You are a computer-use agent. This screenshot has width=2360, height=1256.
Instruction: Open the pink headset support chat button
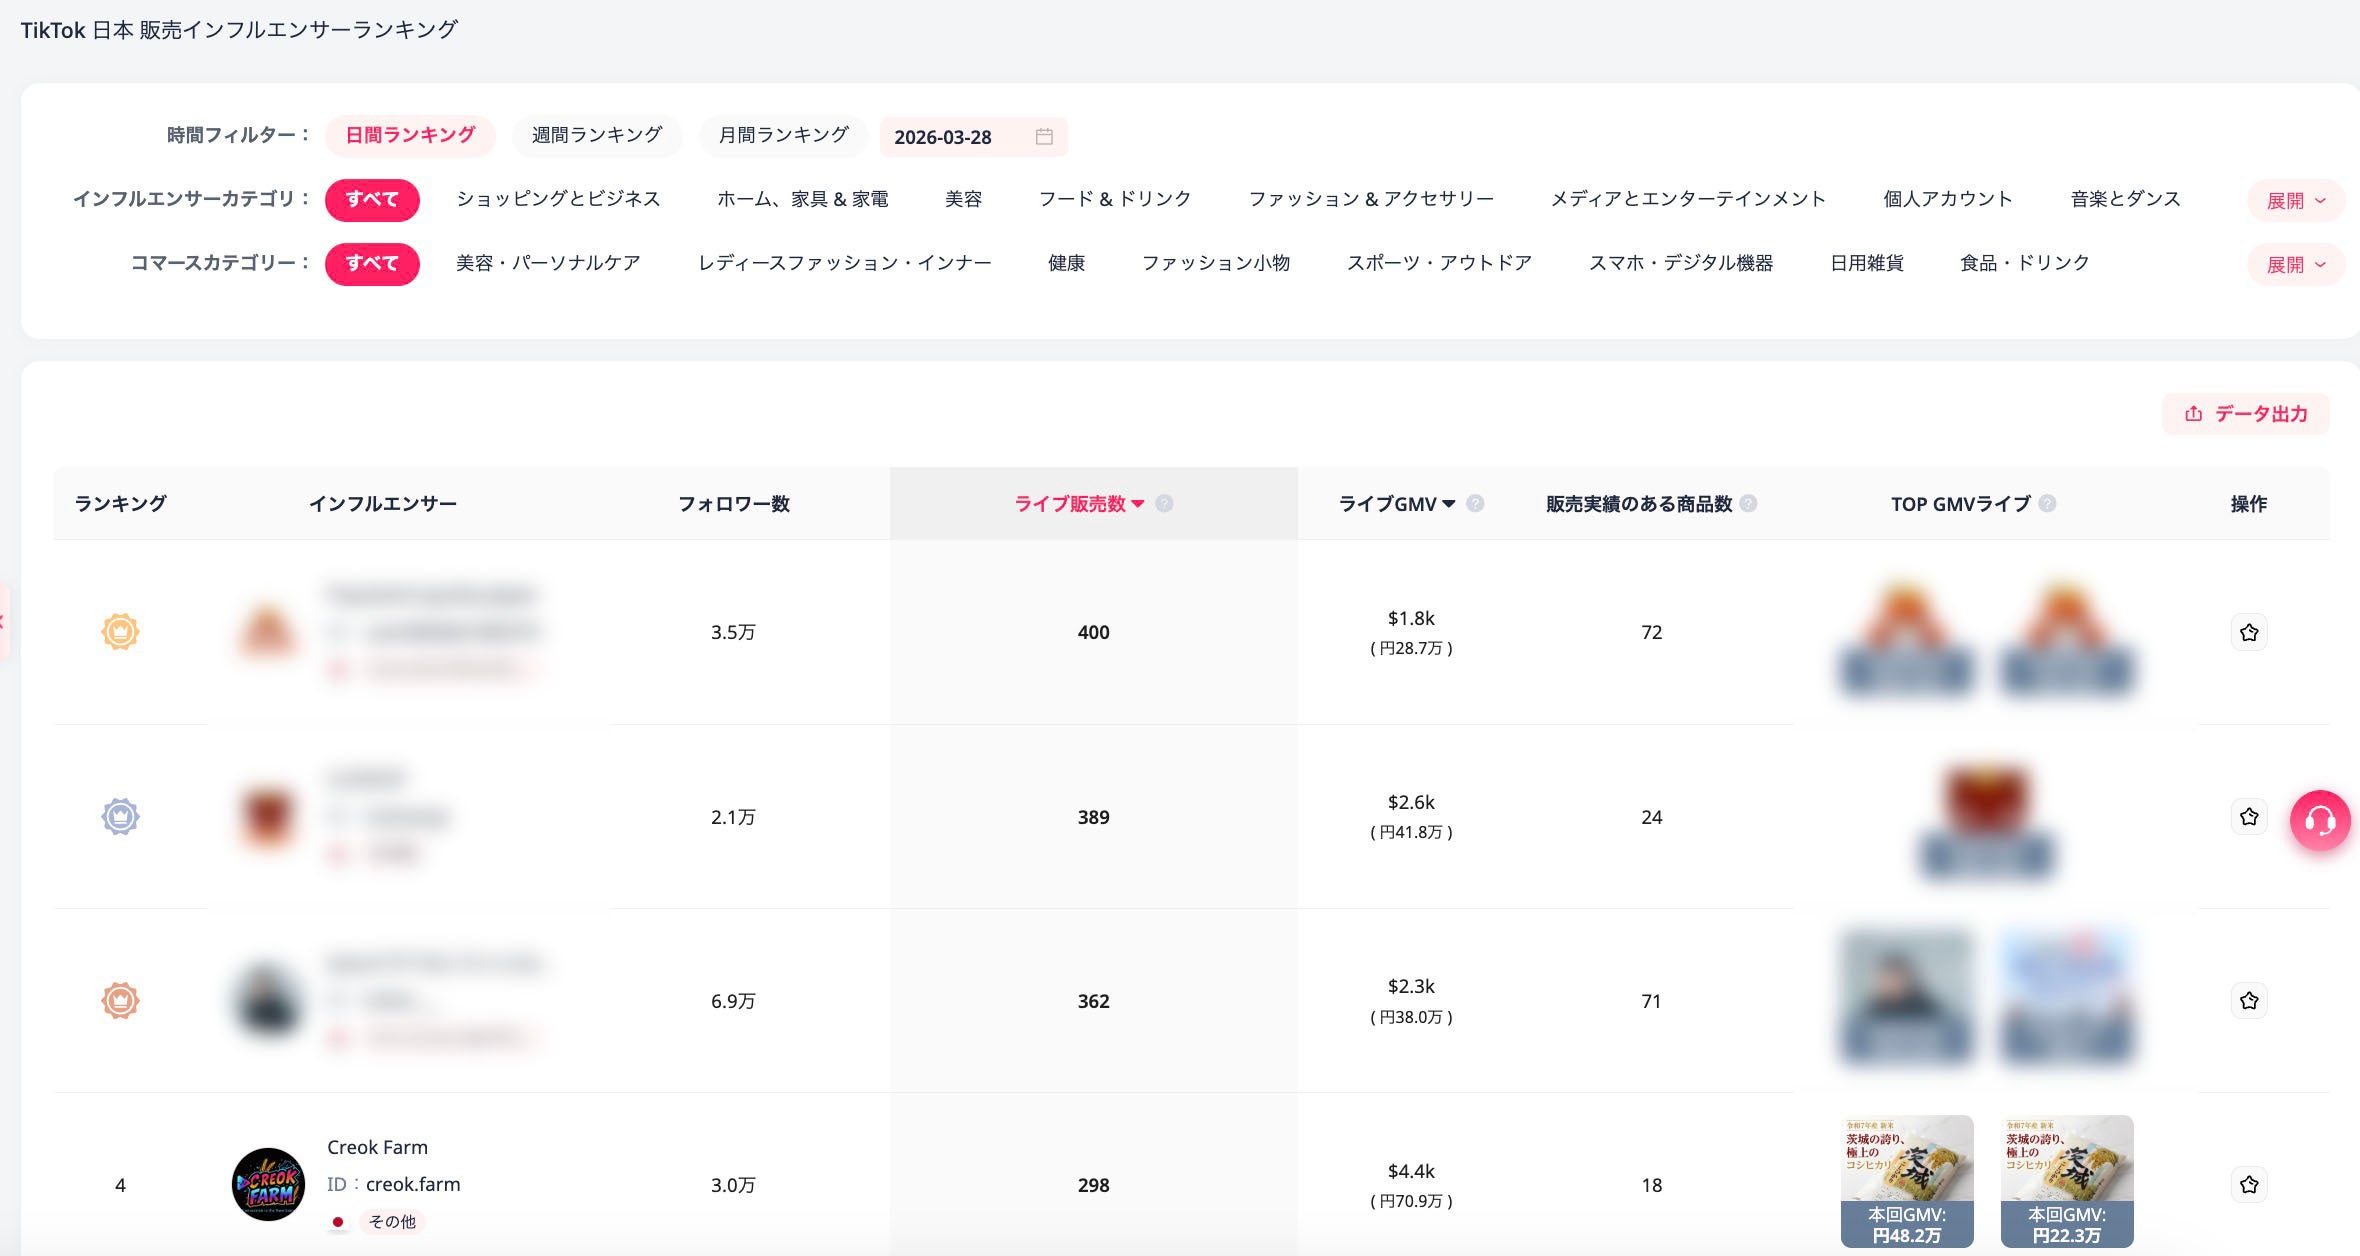[2320, 821]
